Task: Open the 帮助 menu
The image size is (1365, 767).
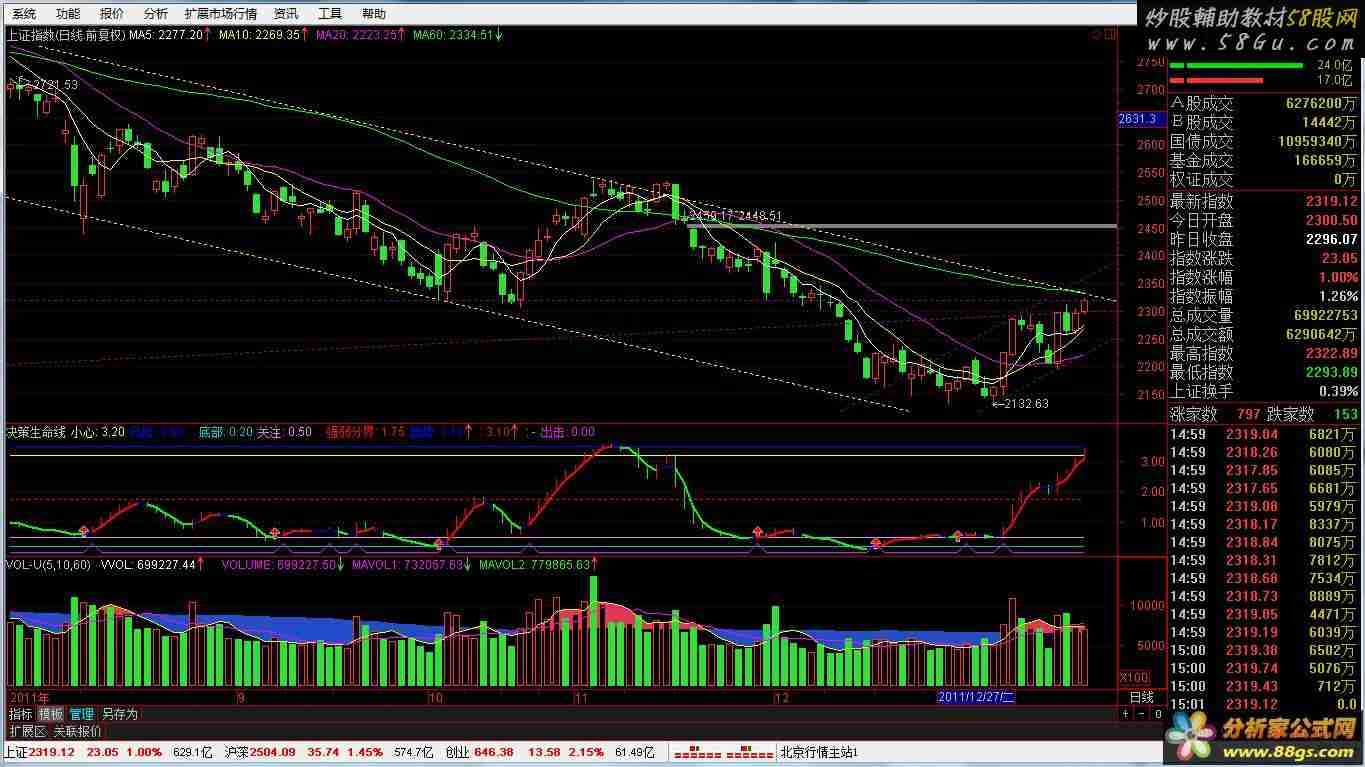Action: point(374,13)
